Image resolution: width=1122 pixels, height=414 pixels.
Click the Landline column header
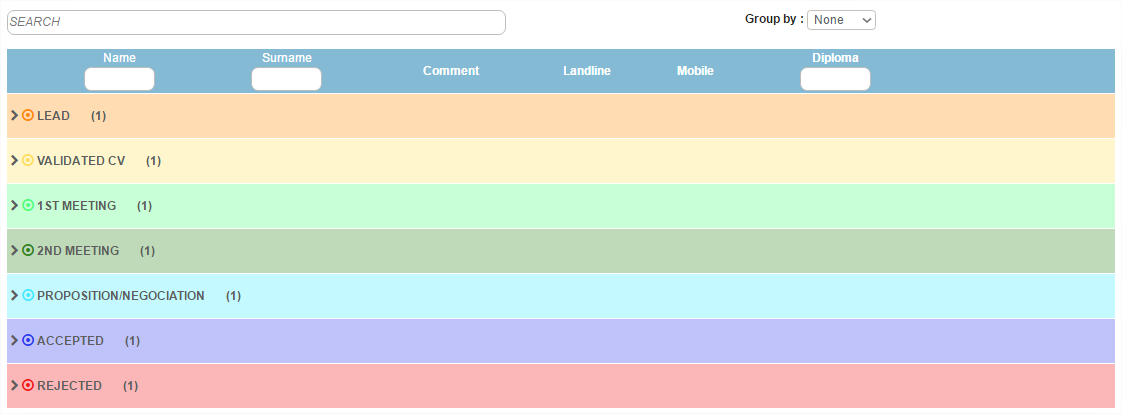587,71
